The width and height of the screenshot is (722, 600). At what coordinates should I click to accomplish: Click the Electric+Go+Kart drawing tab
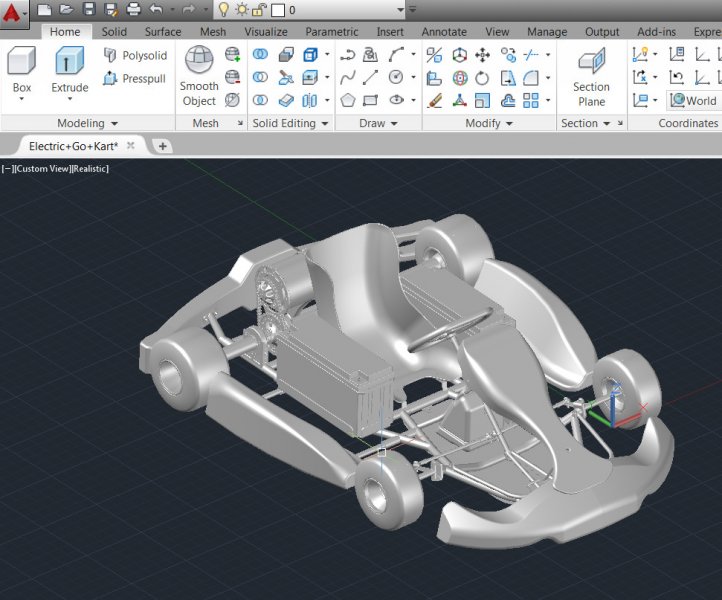coord(73,146)
